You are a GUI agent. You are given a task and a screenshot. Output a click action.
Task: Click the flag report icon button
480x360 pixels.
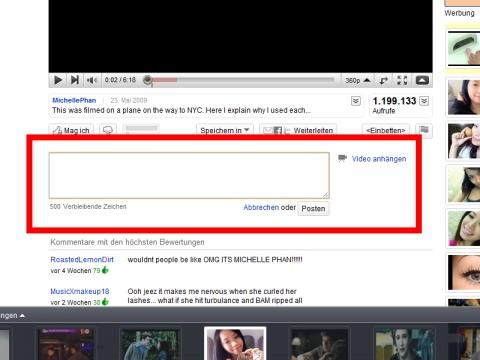(x=424, y=130)
